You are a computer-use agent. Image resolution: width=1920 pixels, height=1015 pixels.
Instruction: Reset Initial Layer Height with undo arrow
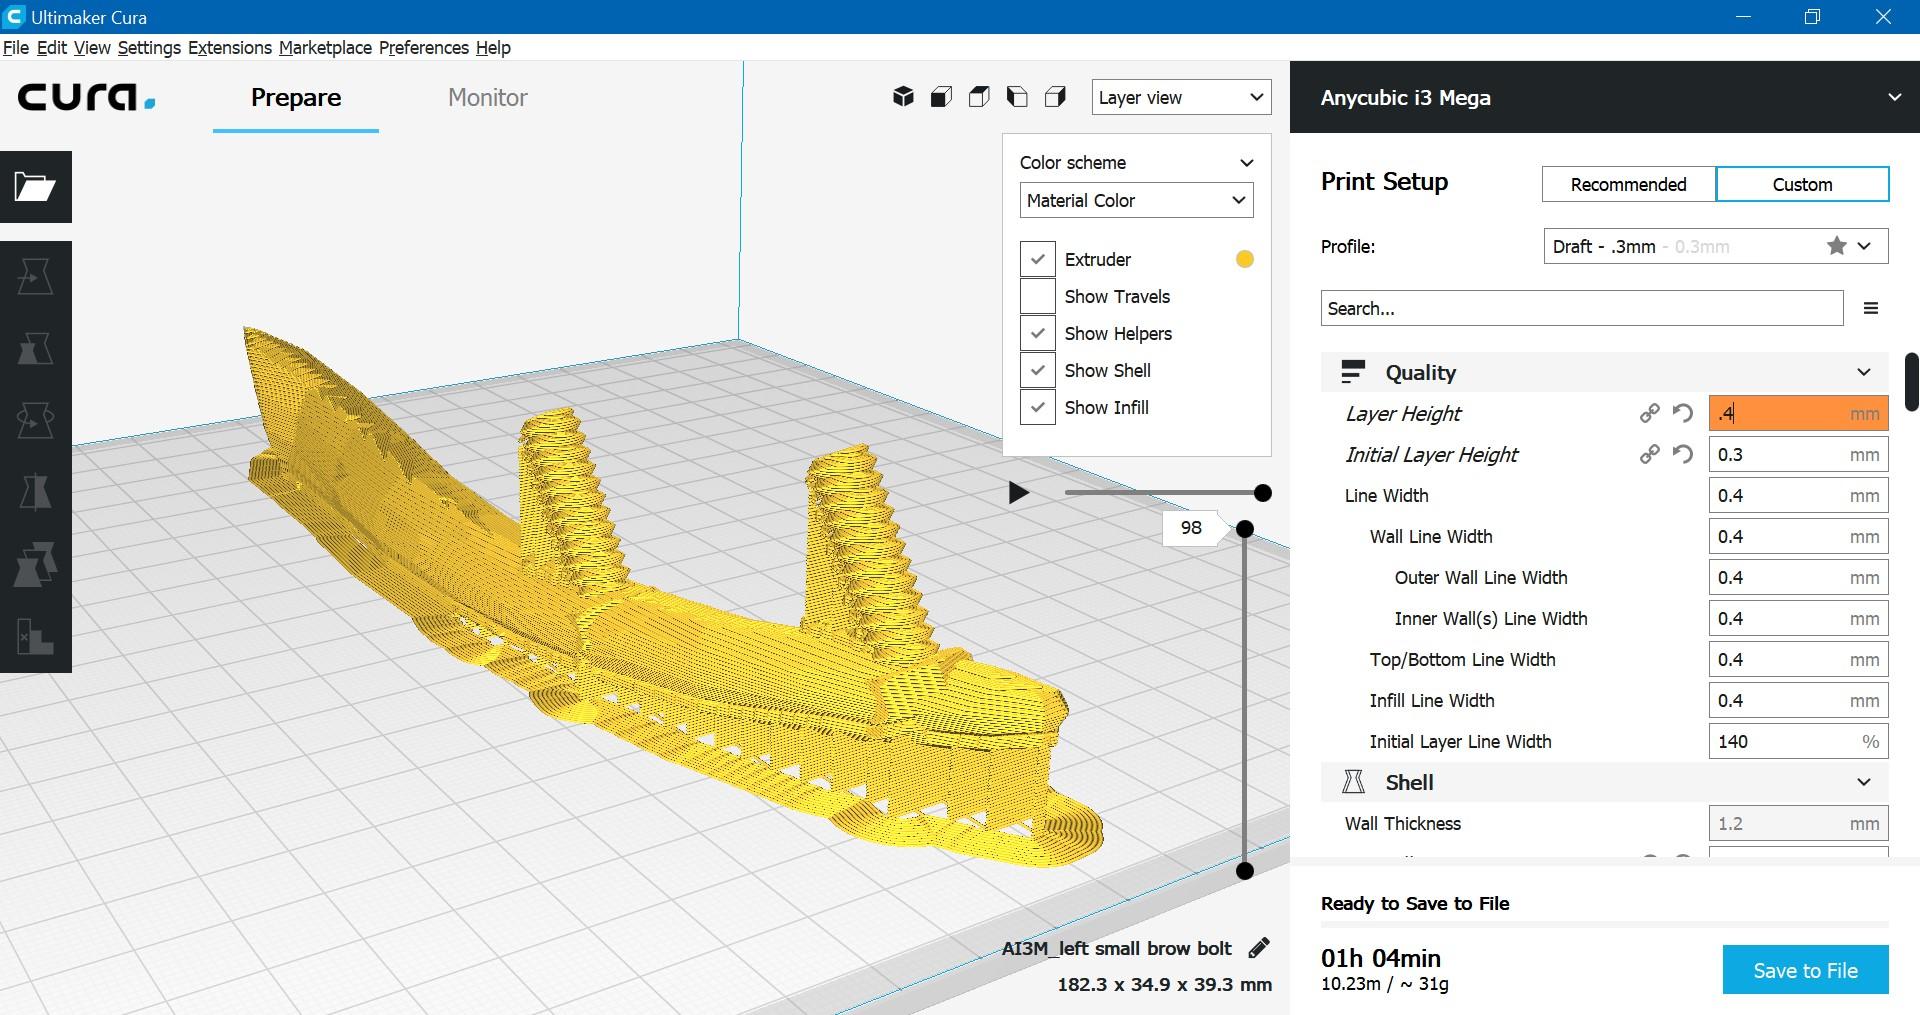tap(1683, 454)
